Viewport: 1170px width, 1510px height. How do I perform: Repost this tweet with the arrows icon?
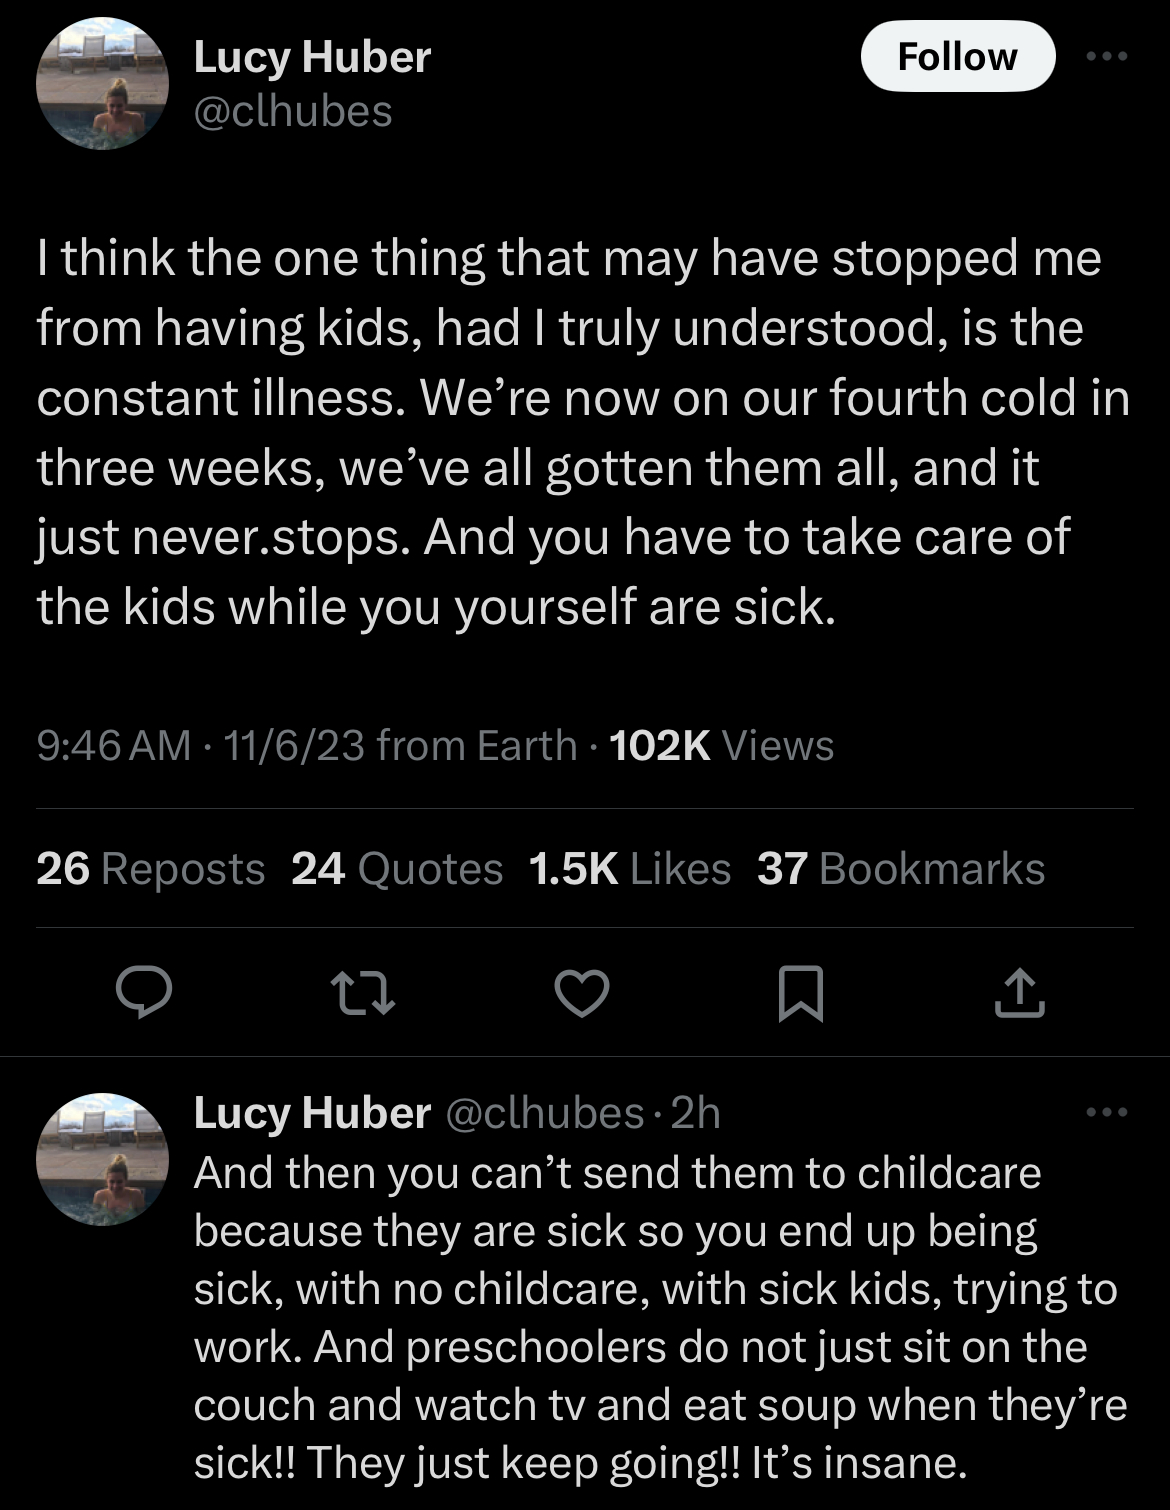(x=363, y=992)
